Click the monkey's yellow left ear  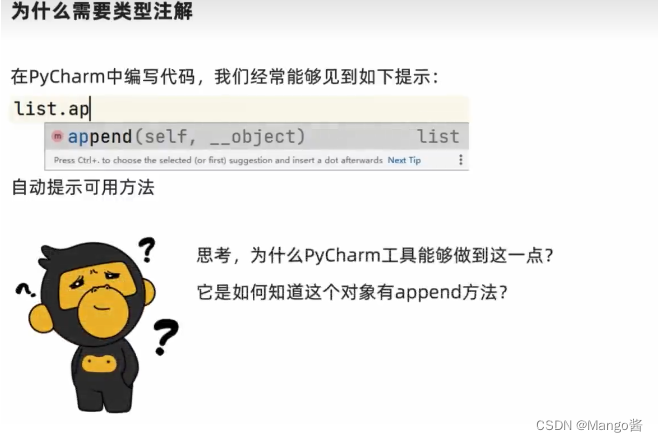pos(40,318)
